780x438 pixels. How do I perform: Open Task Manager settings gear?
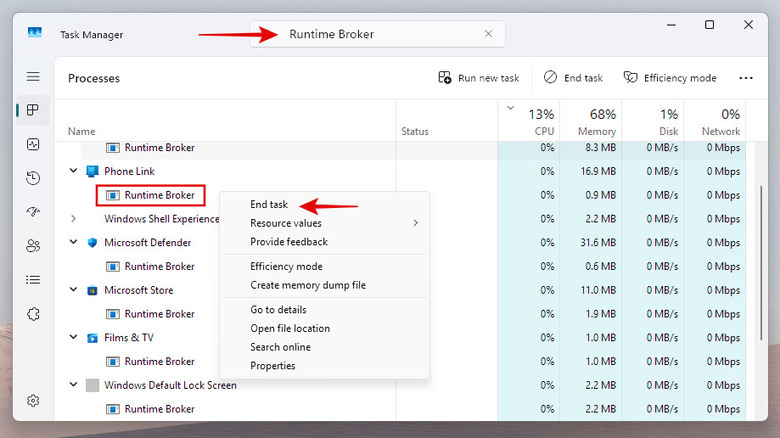[33, 401]
